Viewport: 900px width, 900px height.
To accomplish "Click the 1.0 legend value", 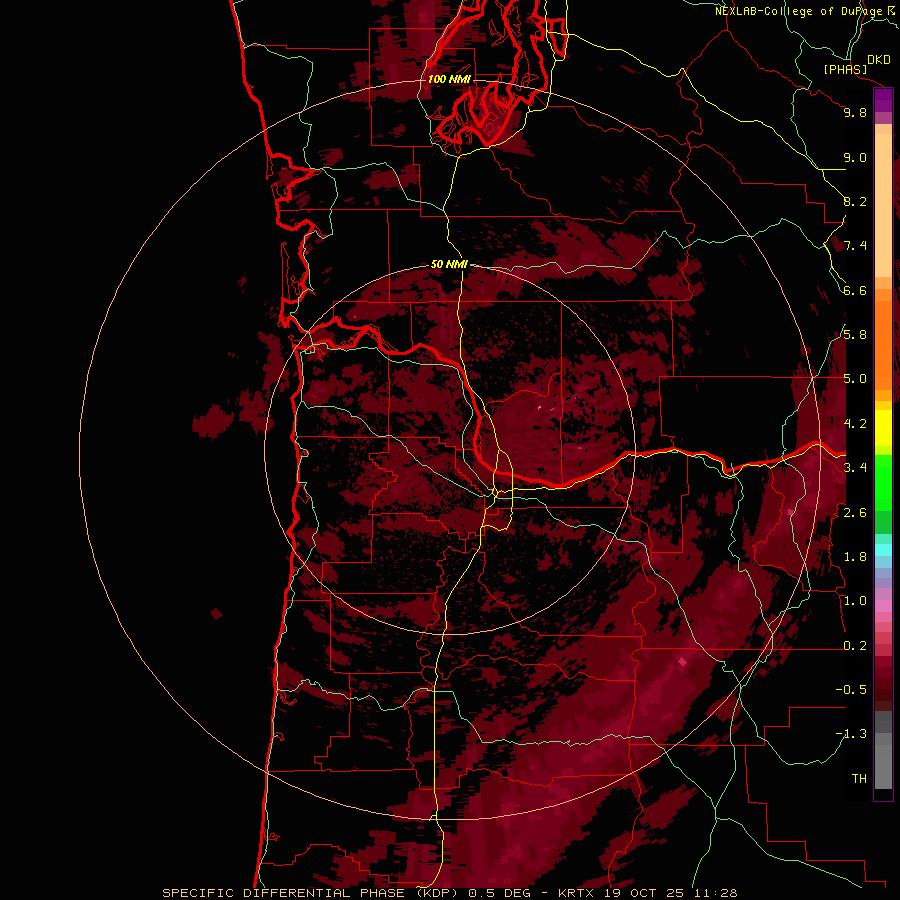I will click(x=855, y=601).
